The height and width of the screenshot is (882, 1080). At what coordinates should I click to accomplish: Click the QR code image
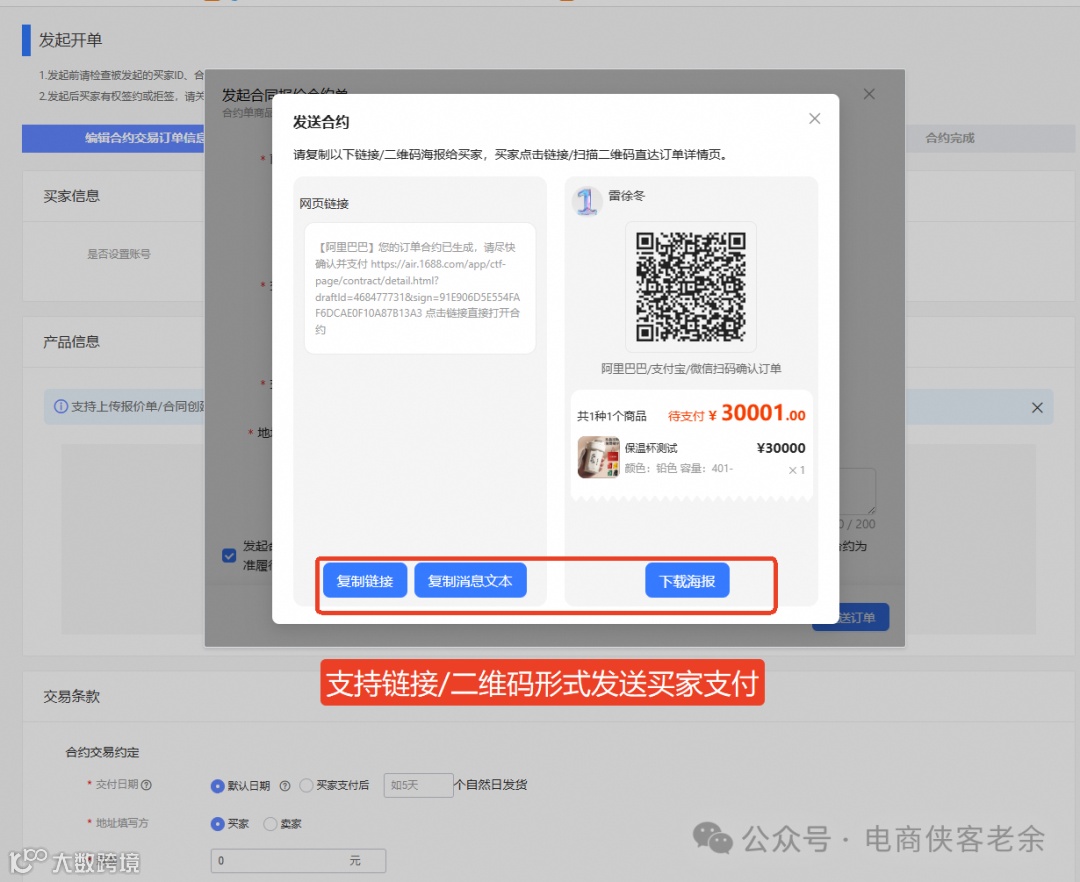[691, 286]
